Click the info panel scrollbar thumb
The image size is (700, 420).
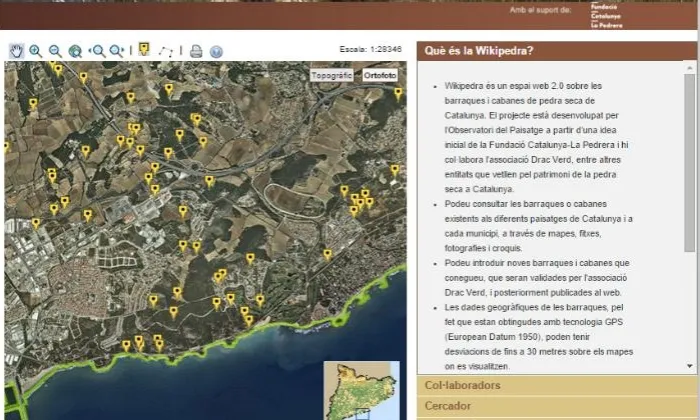click(690, 163)
